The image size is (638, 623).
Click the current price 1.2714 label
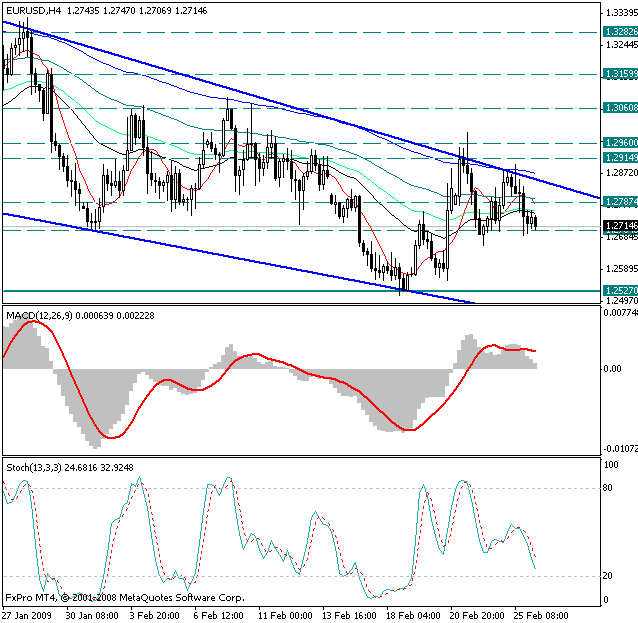point(620,227)
